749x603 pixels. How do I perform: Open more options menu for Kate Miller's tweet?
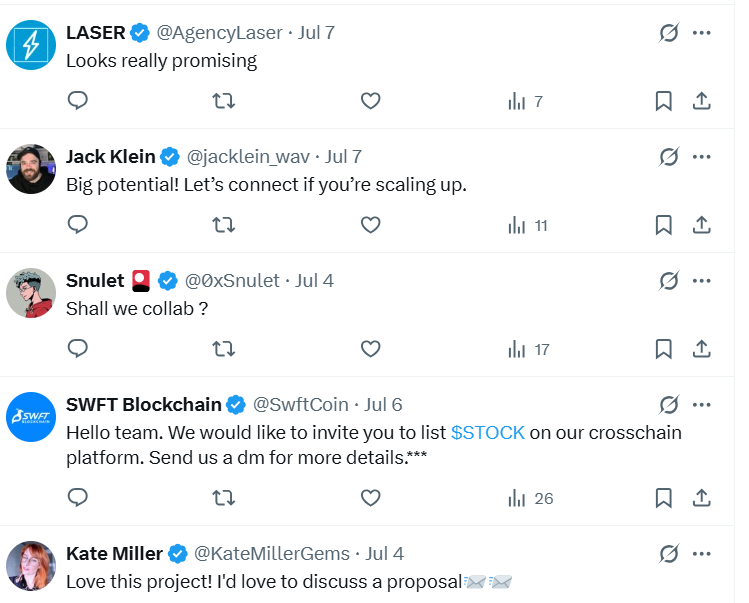click(701, 554)
